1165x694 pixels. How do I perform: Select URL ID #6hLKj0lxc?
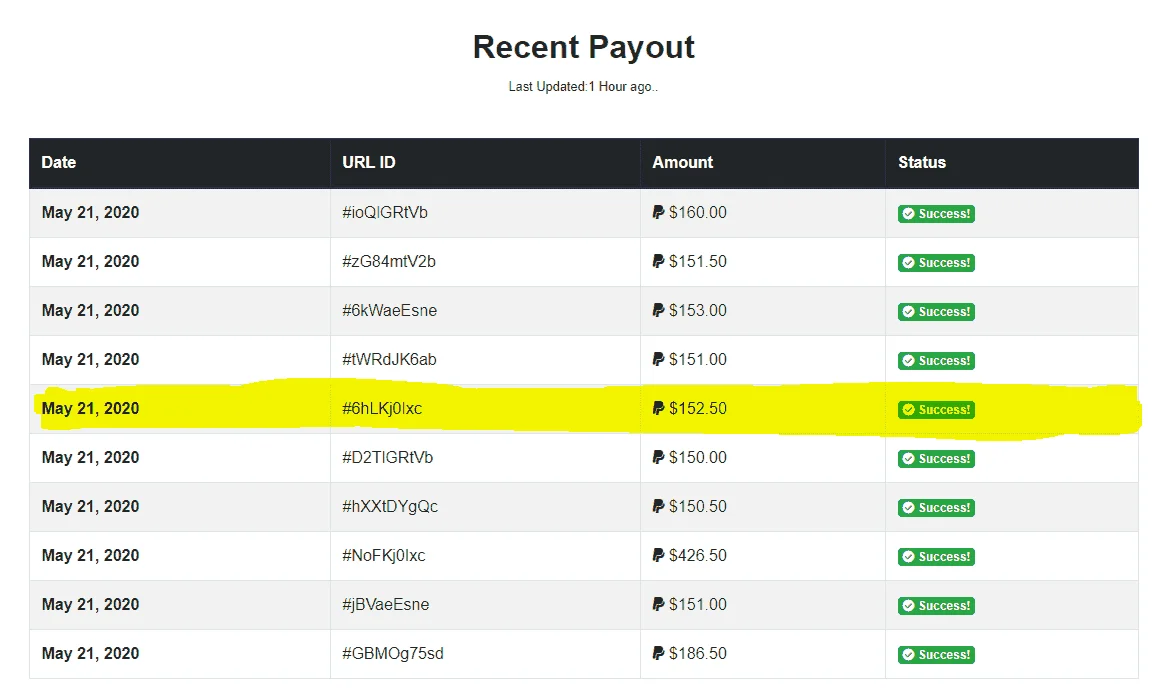382,409
